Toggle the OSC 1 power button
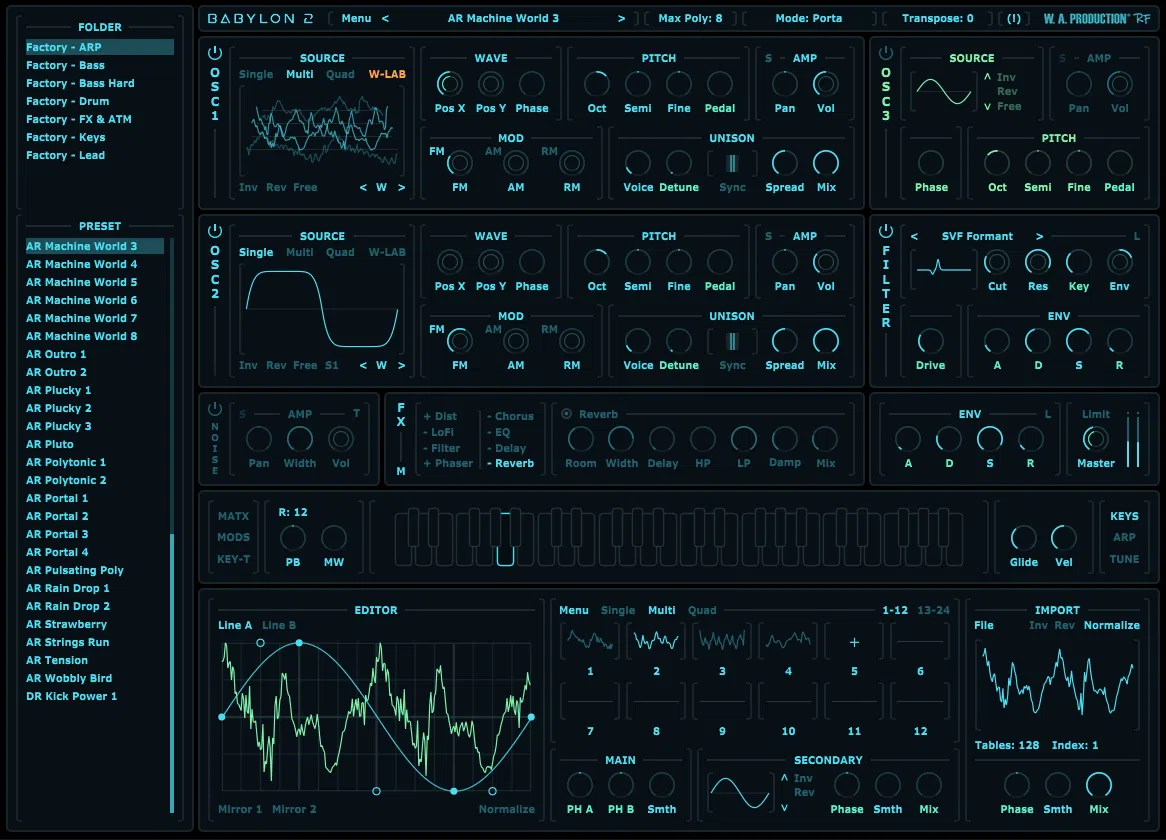 coord(215,53)
